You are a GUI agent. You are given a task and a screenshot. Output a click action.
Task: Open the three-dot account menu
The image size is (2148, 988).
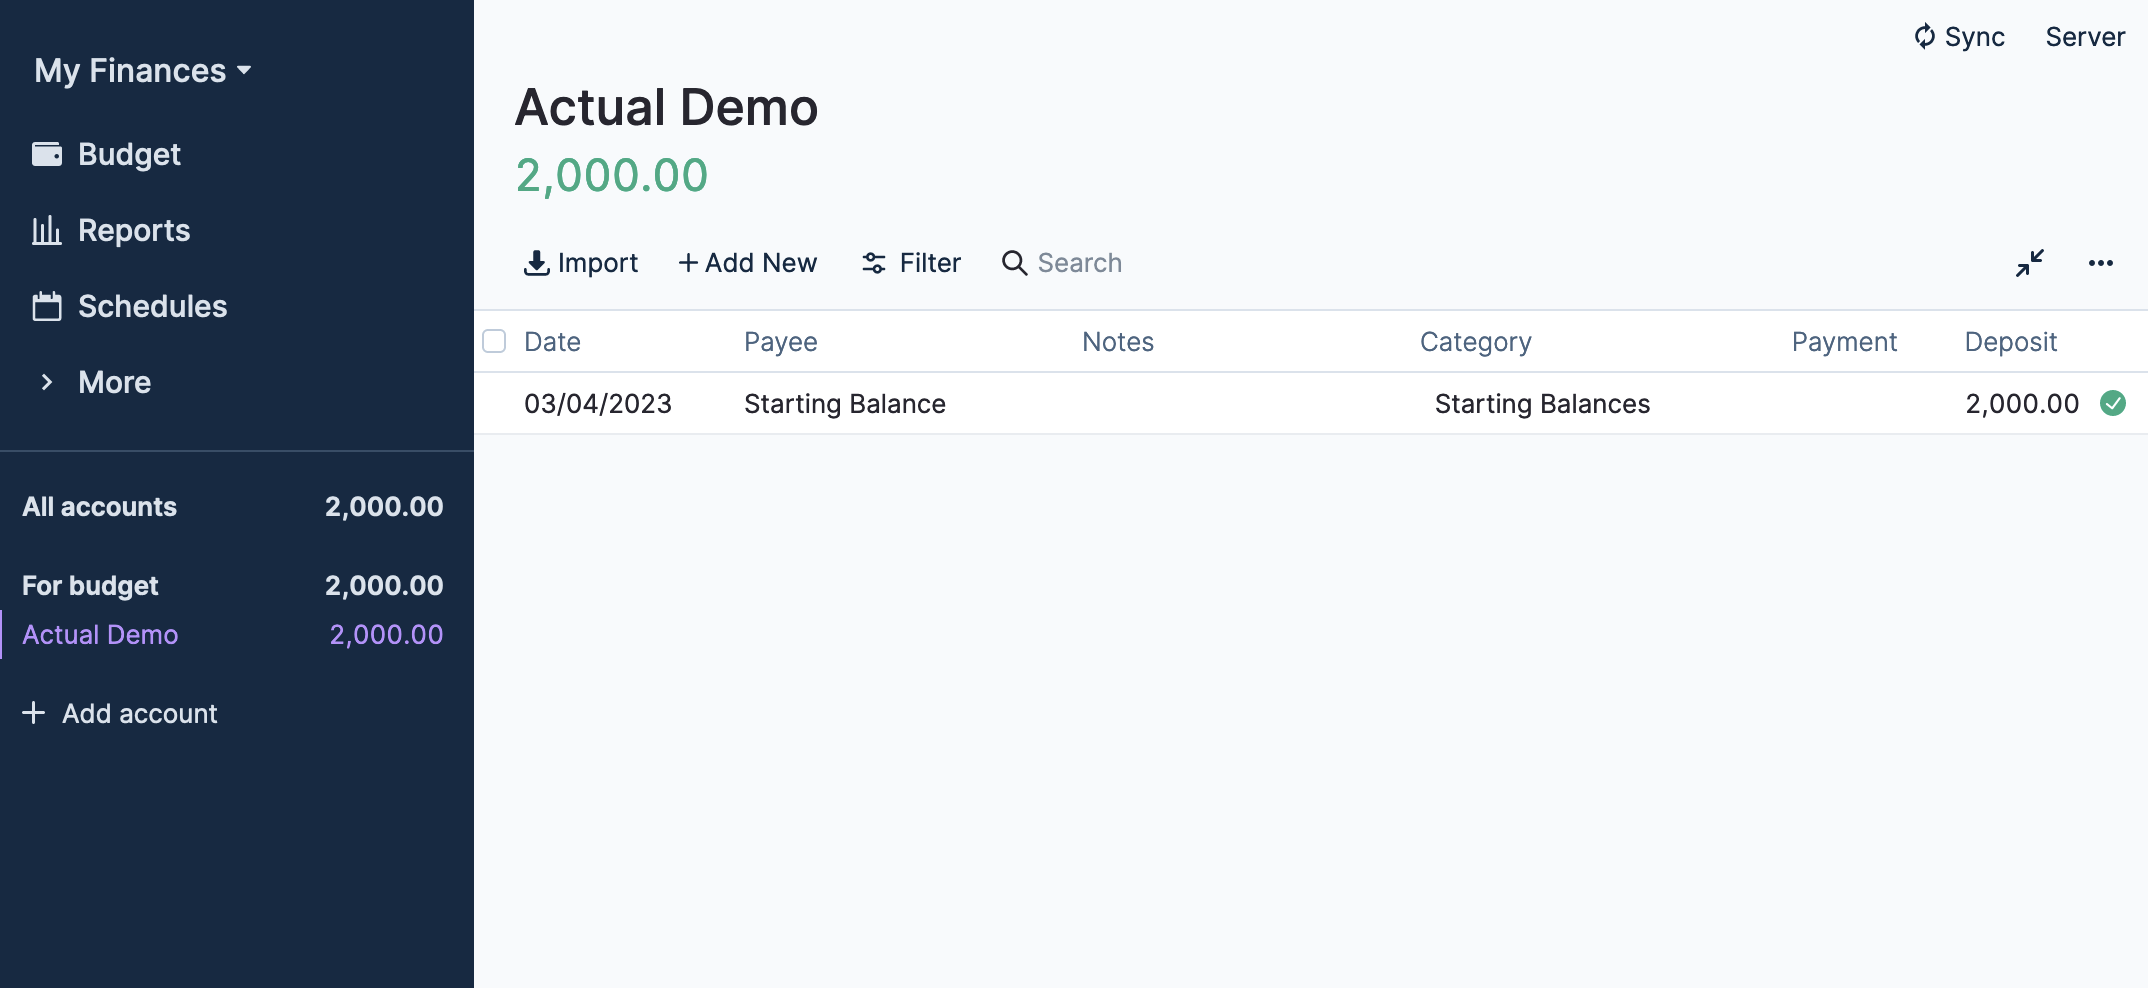(2100, 263)
